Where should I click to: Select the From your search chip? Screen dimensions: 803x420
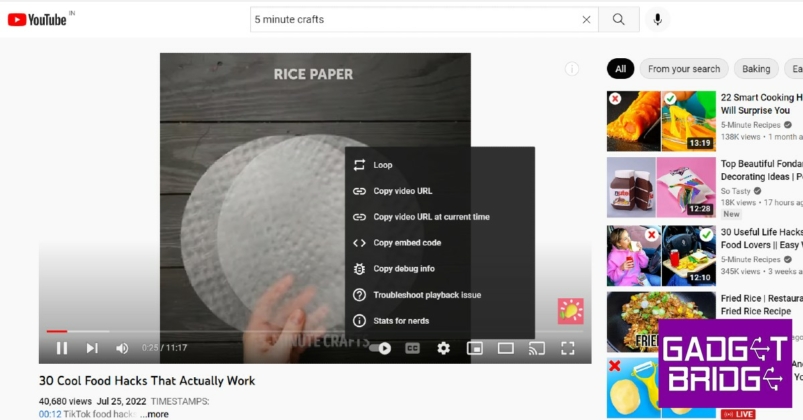[x=684, y=69]
